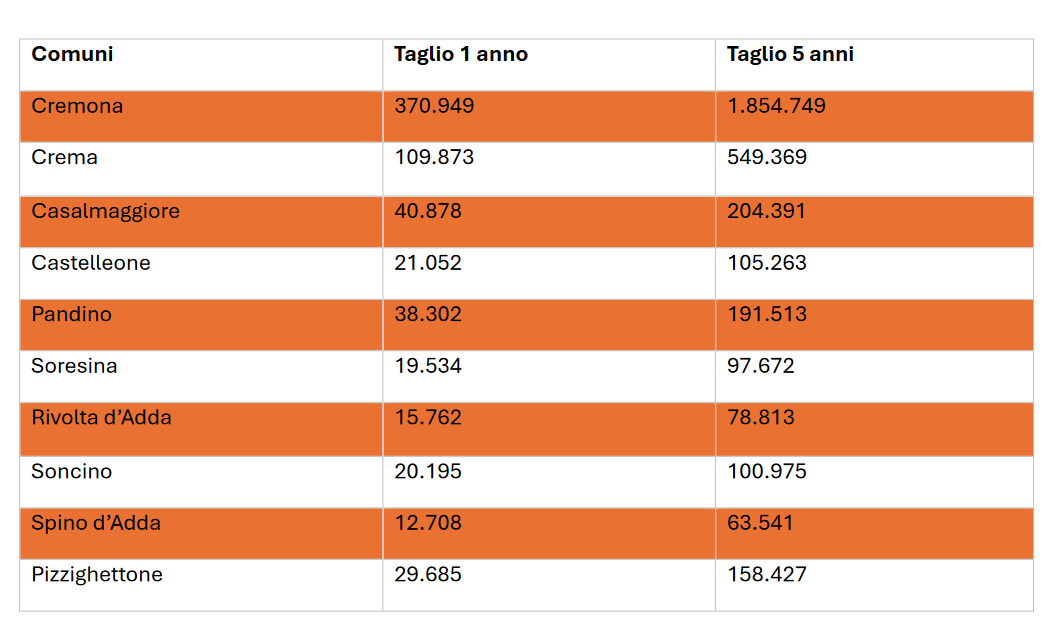
Task: Select the 100.975 Soncino value
Action: point(766,471)
